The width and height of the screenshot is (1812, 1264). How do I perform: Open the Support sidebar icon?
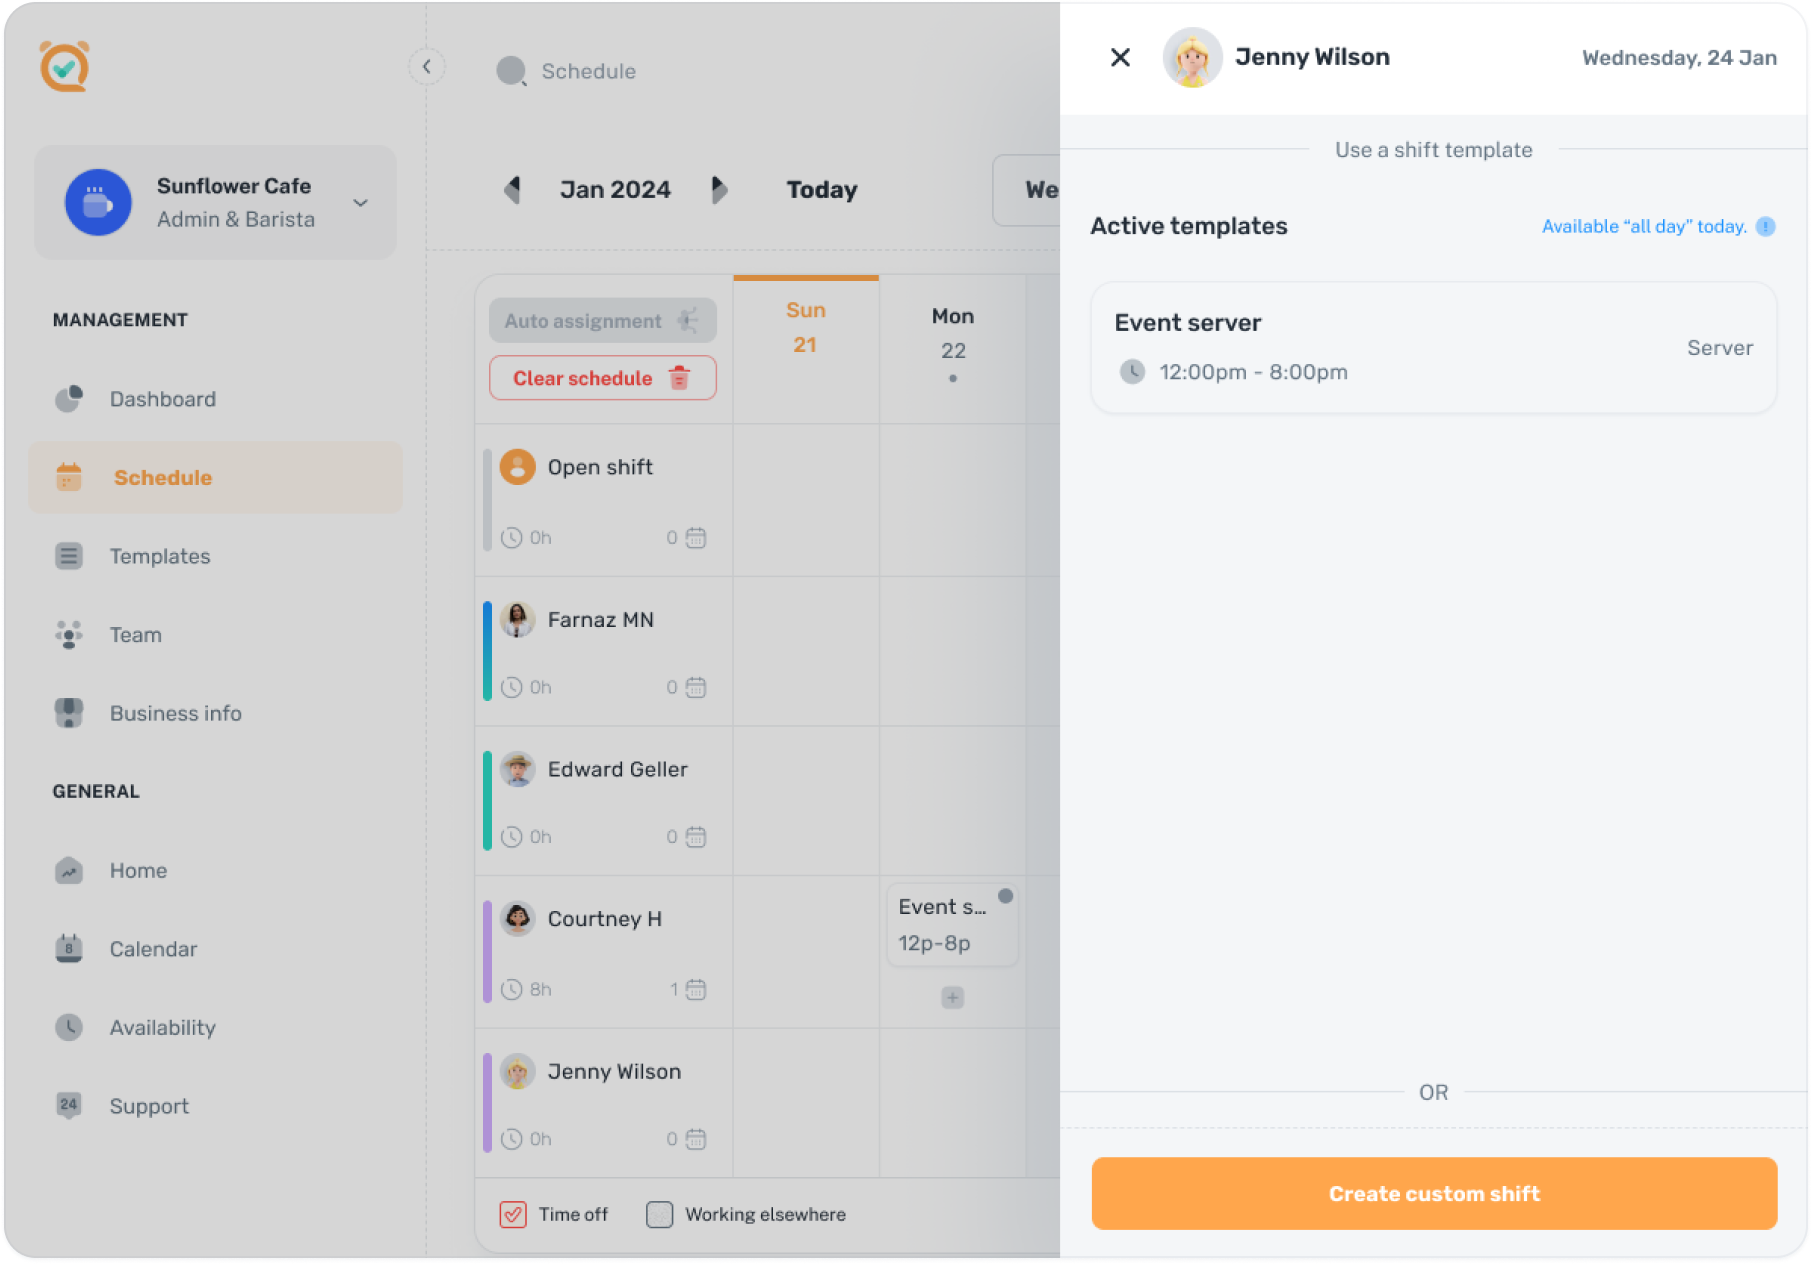coord(68,1105)
